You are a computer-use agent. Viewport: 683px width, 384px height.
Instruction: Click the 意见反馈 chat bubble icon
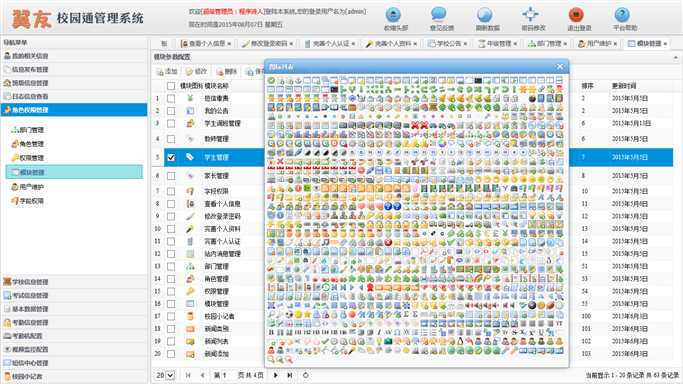[439, 14]
